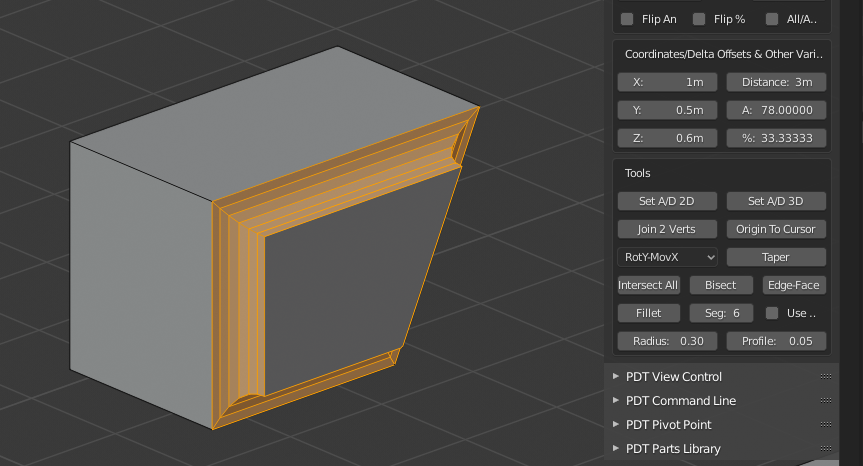This screenshot has height=466, width=863.
Task: Click the Bisect button
Action: [721, 285]
